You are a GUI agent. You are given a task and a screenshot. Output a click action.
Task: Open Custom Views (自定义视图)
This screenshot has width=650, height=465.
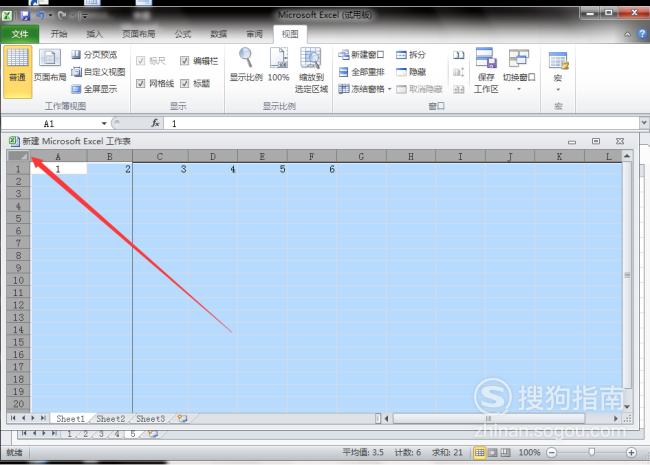[x=98, y=72]
